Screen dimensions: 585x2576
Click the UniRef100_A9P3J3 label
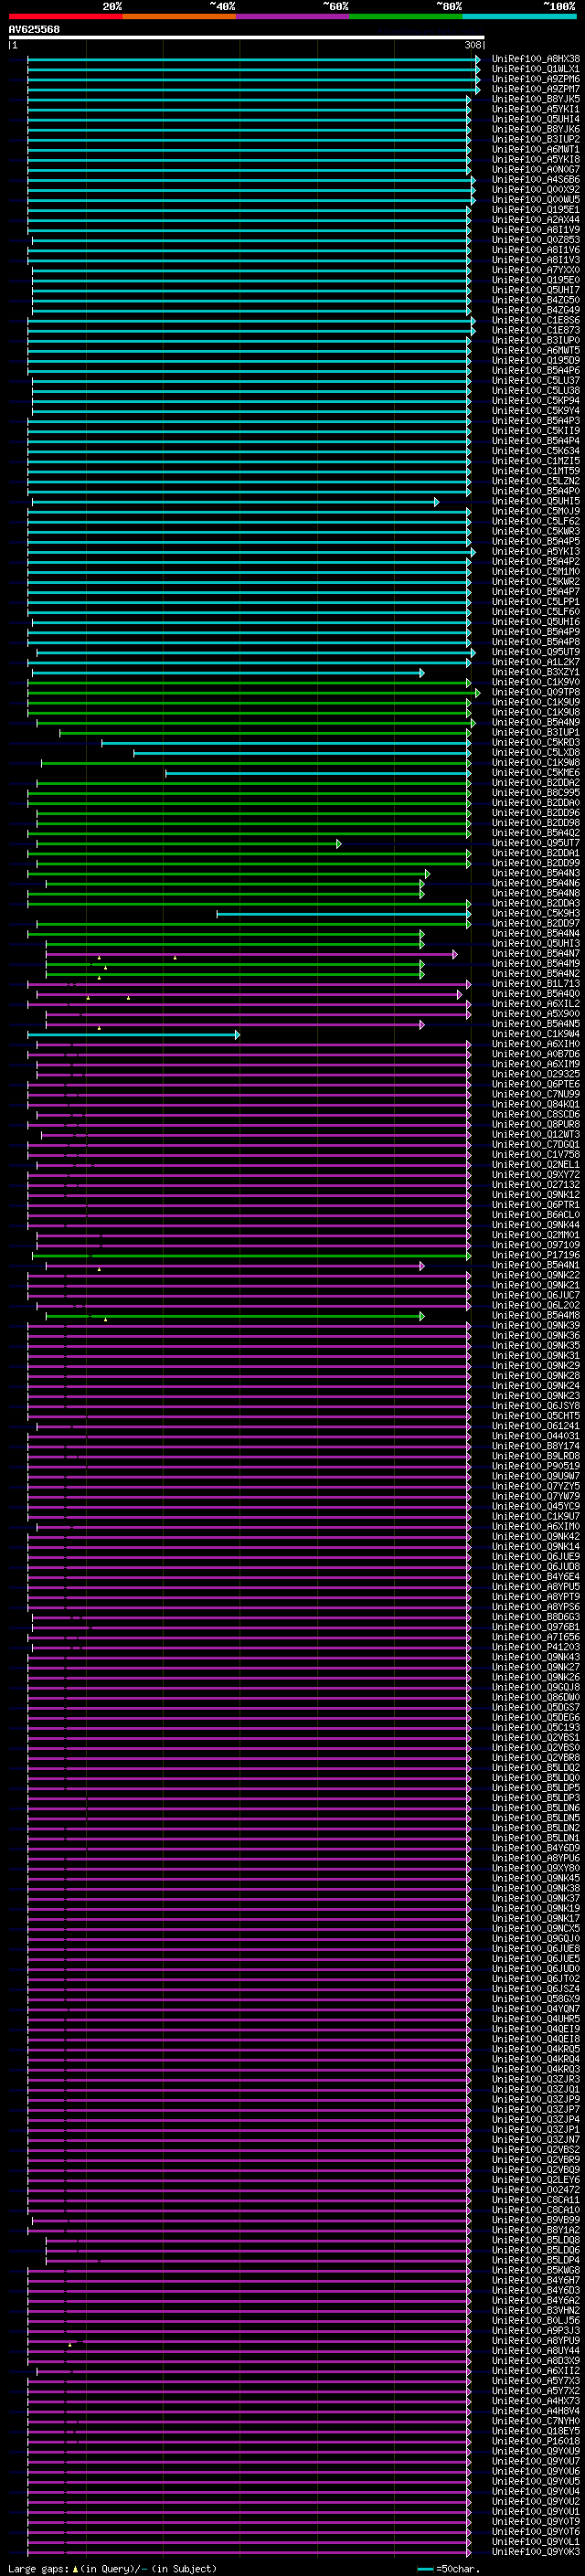tap(536, 2331)
